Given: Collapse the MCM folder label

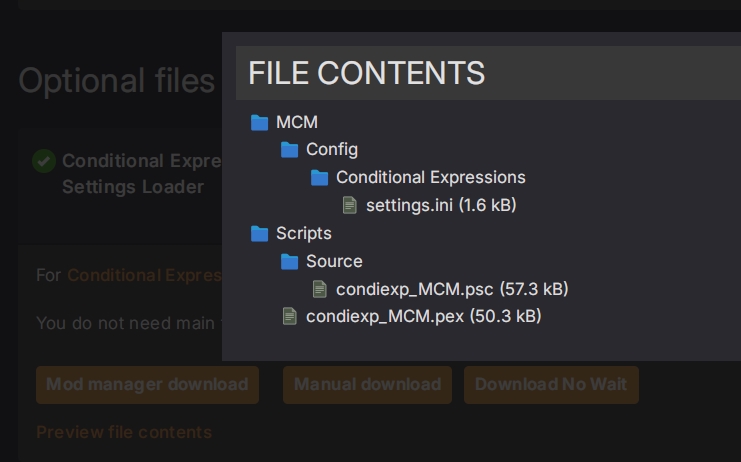Looking at the screenshot, I should pyautogui.click(x=297, y=122).
